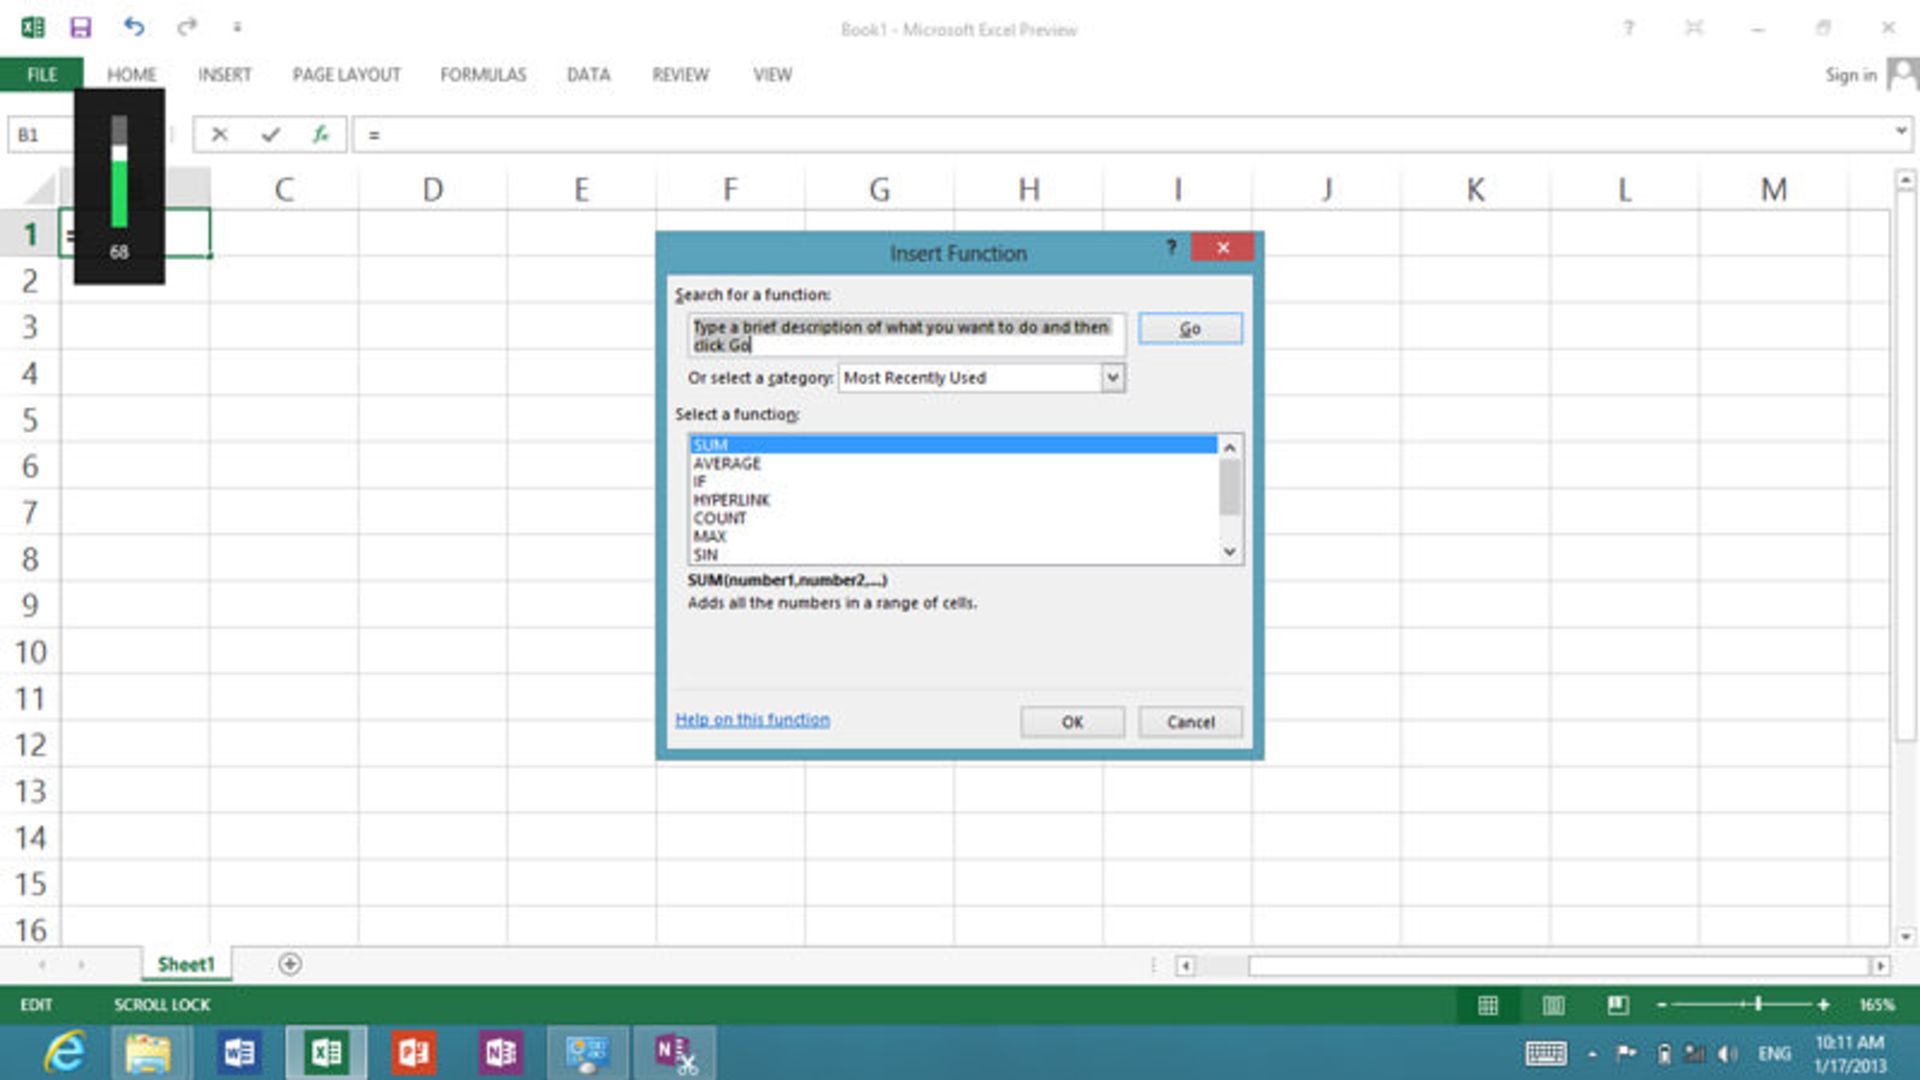Viewport: 1920px width, 1080px height.
Task: Switch to the DATA tab
Action: point(588,75)
